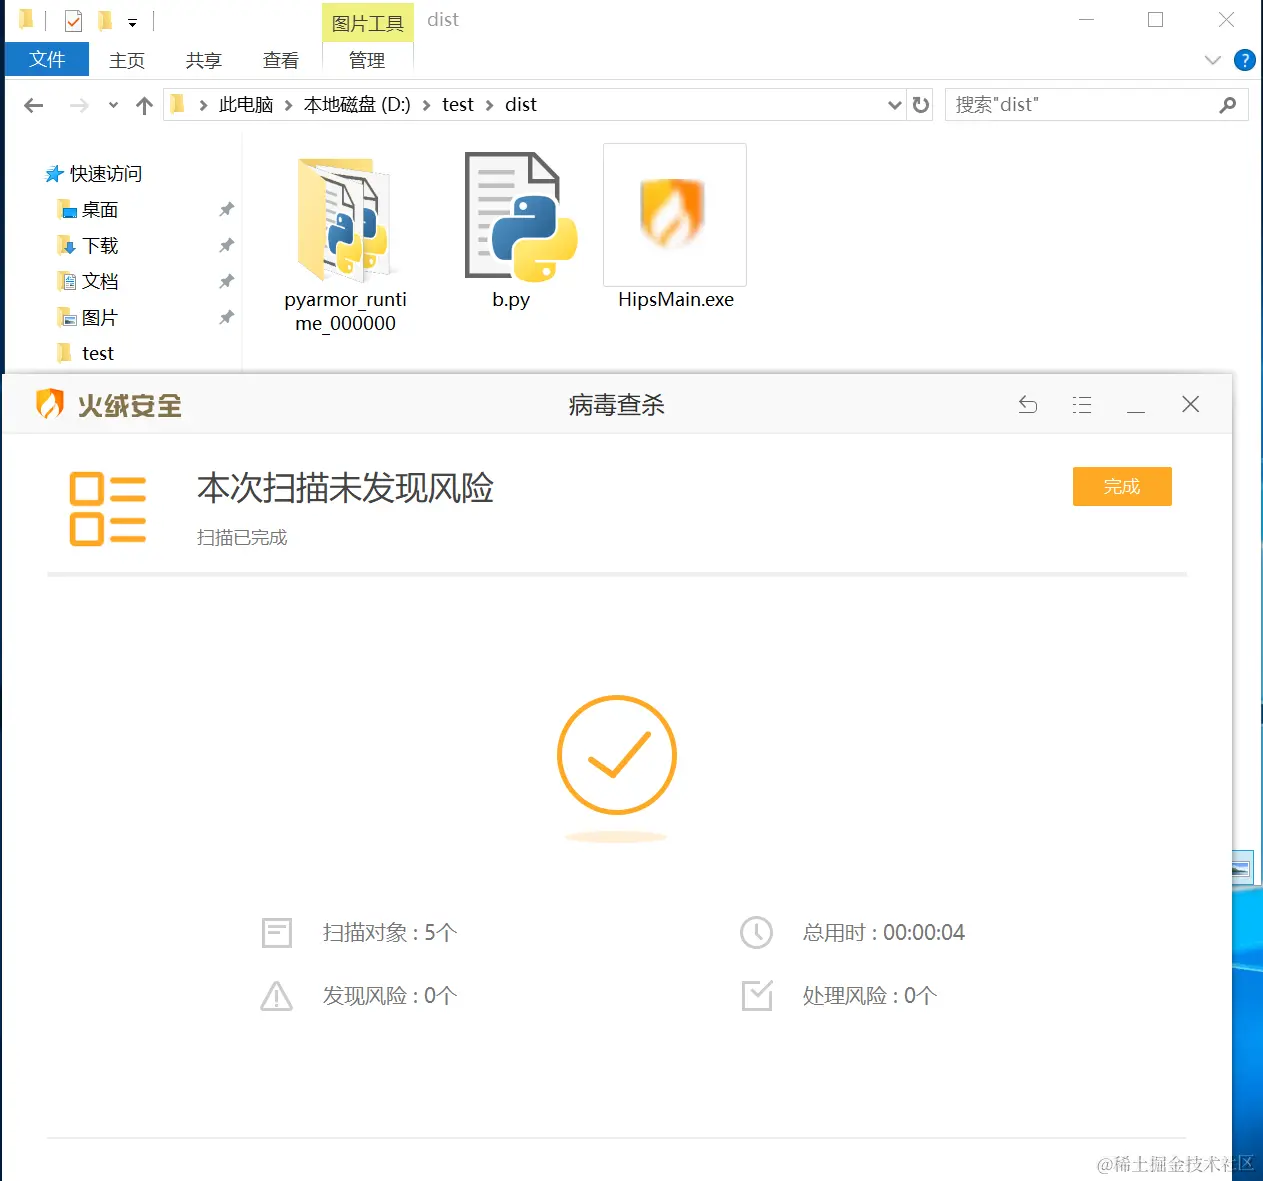Open 桌面 in quick access
The width and height of the screenshot is (1263, 1181).
pos(88,210)
